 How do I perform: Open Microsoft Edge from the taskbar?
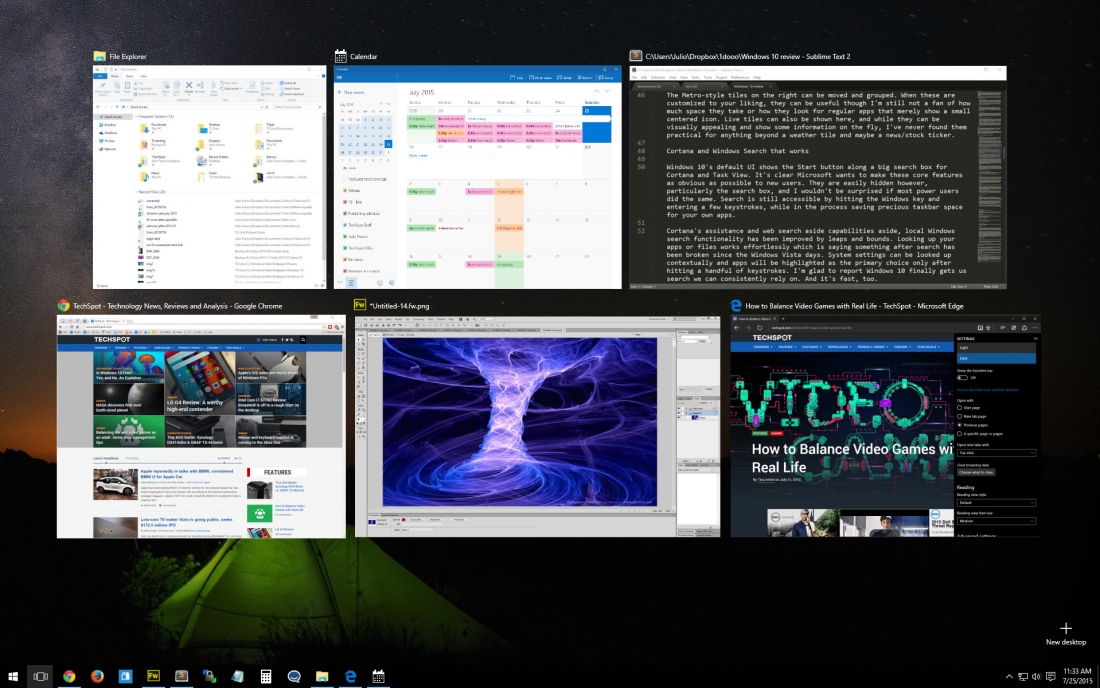click(350, 676)
